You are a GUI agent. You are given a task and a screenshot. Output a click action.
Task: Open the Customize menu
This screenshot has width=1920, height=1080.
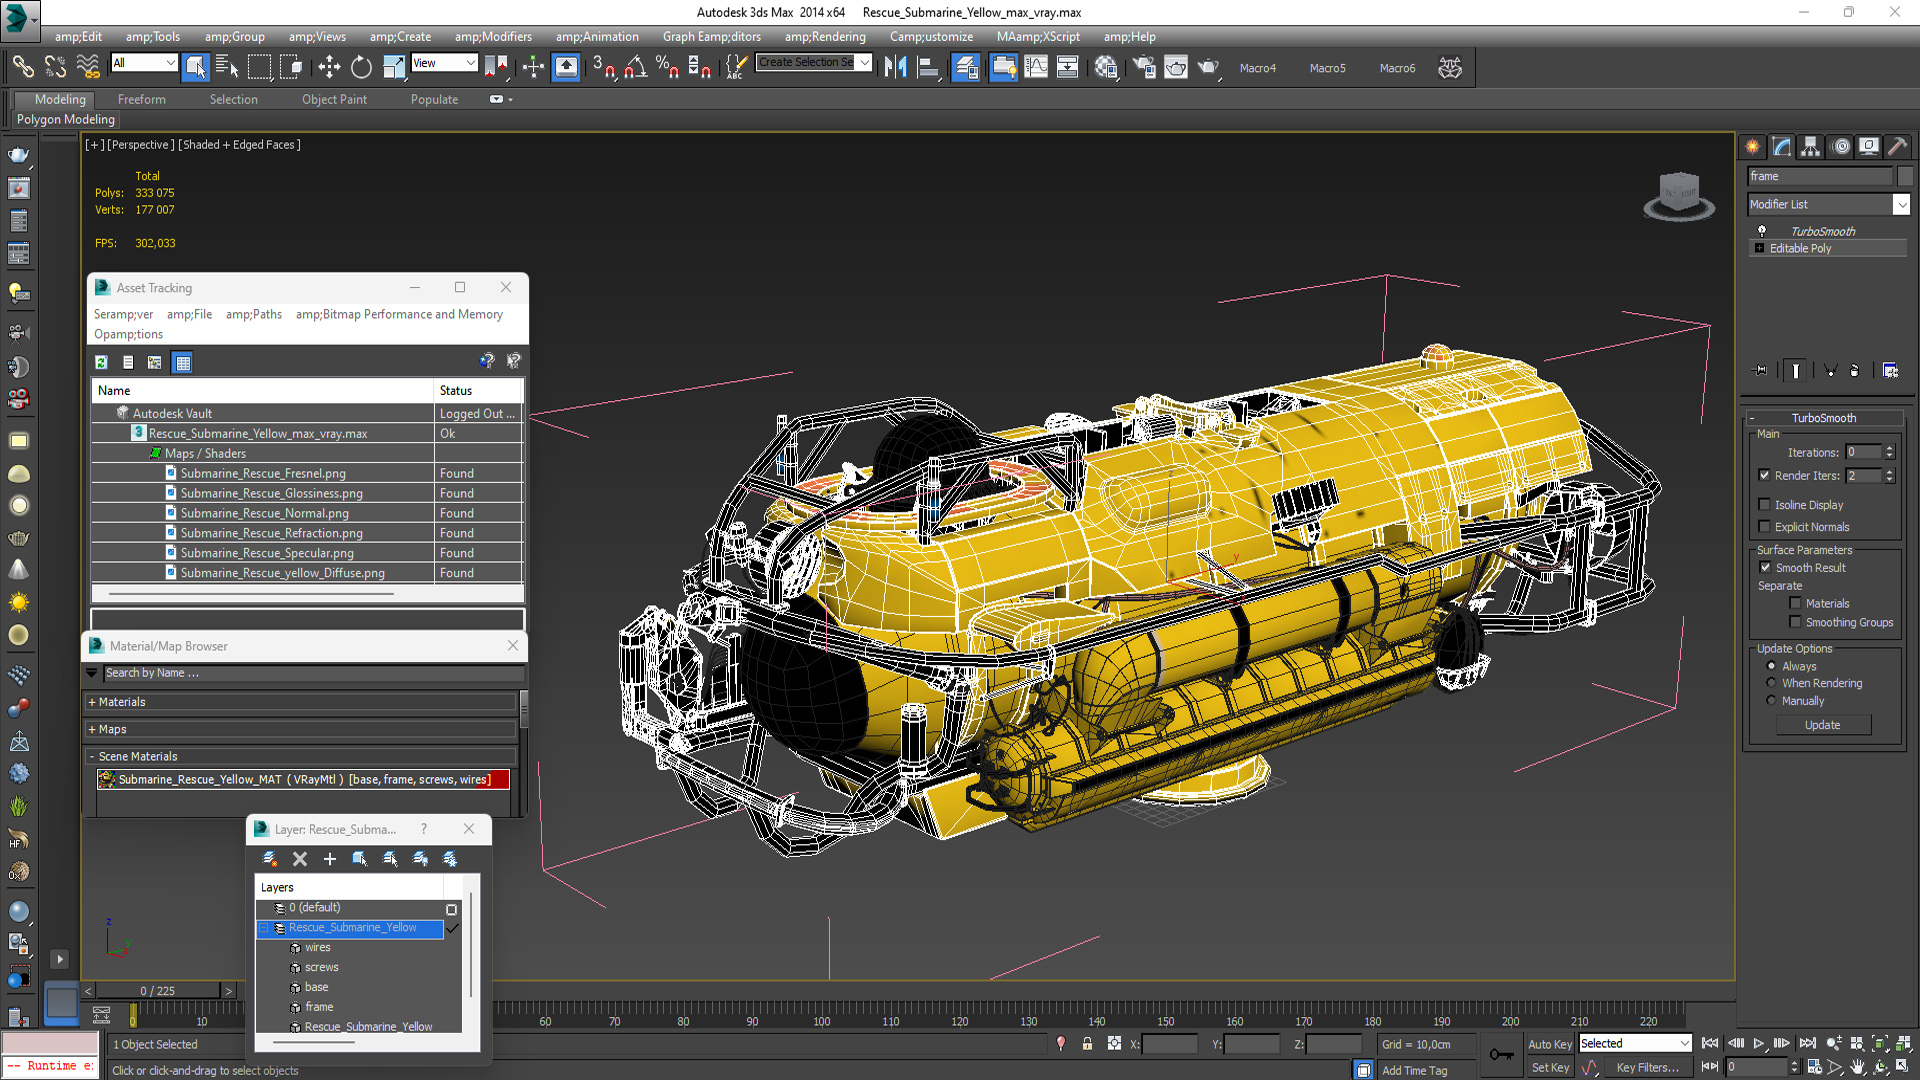pyautogui.click(x=931, y=37)
